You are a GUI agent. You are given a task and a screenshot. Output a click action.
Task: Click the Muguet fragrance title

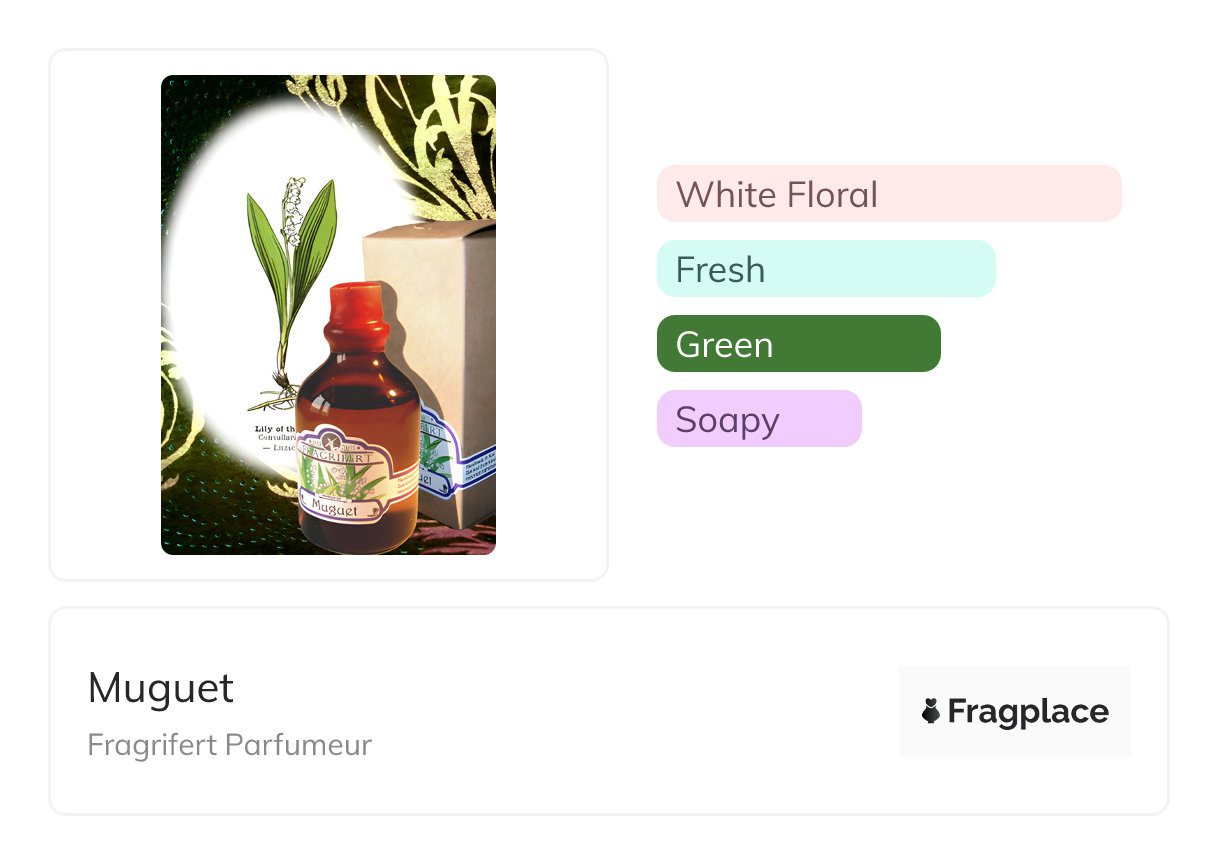click(x=161, y=688)
